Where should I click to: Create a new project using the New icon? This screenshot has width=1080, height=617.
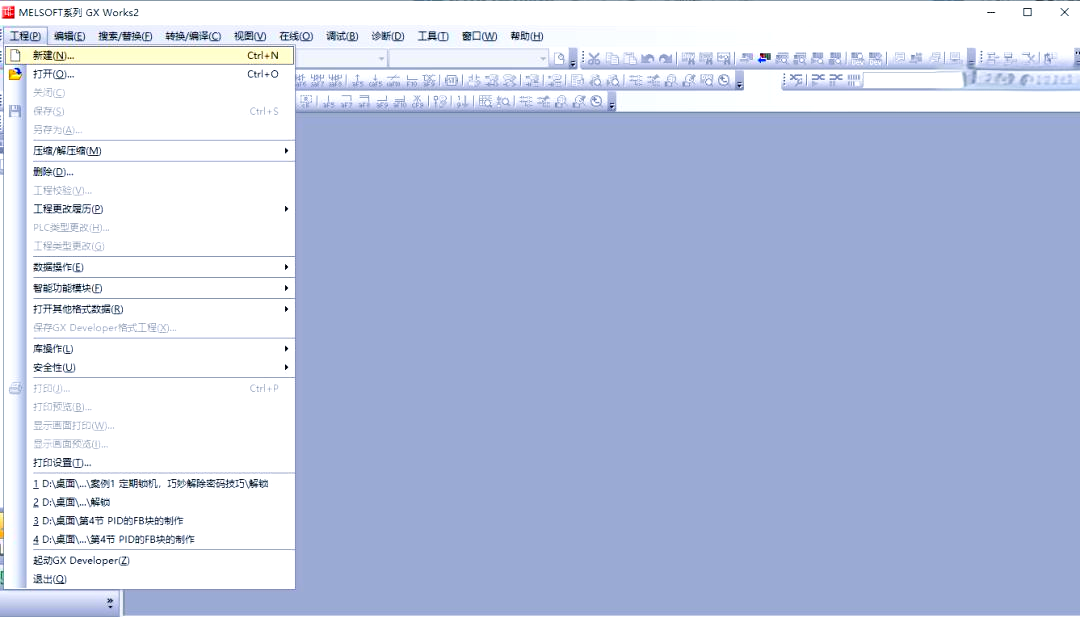pos(14,57)
